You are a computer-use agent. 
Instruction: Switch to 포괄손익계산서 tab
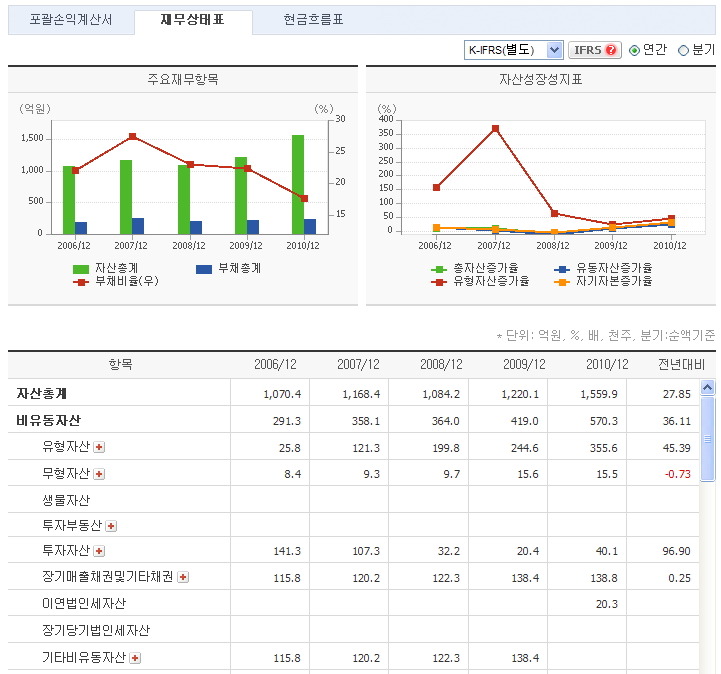click(x=70, y=20)
